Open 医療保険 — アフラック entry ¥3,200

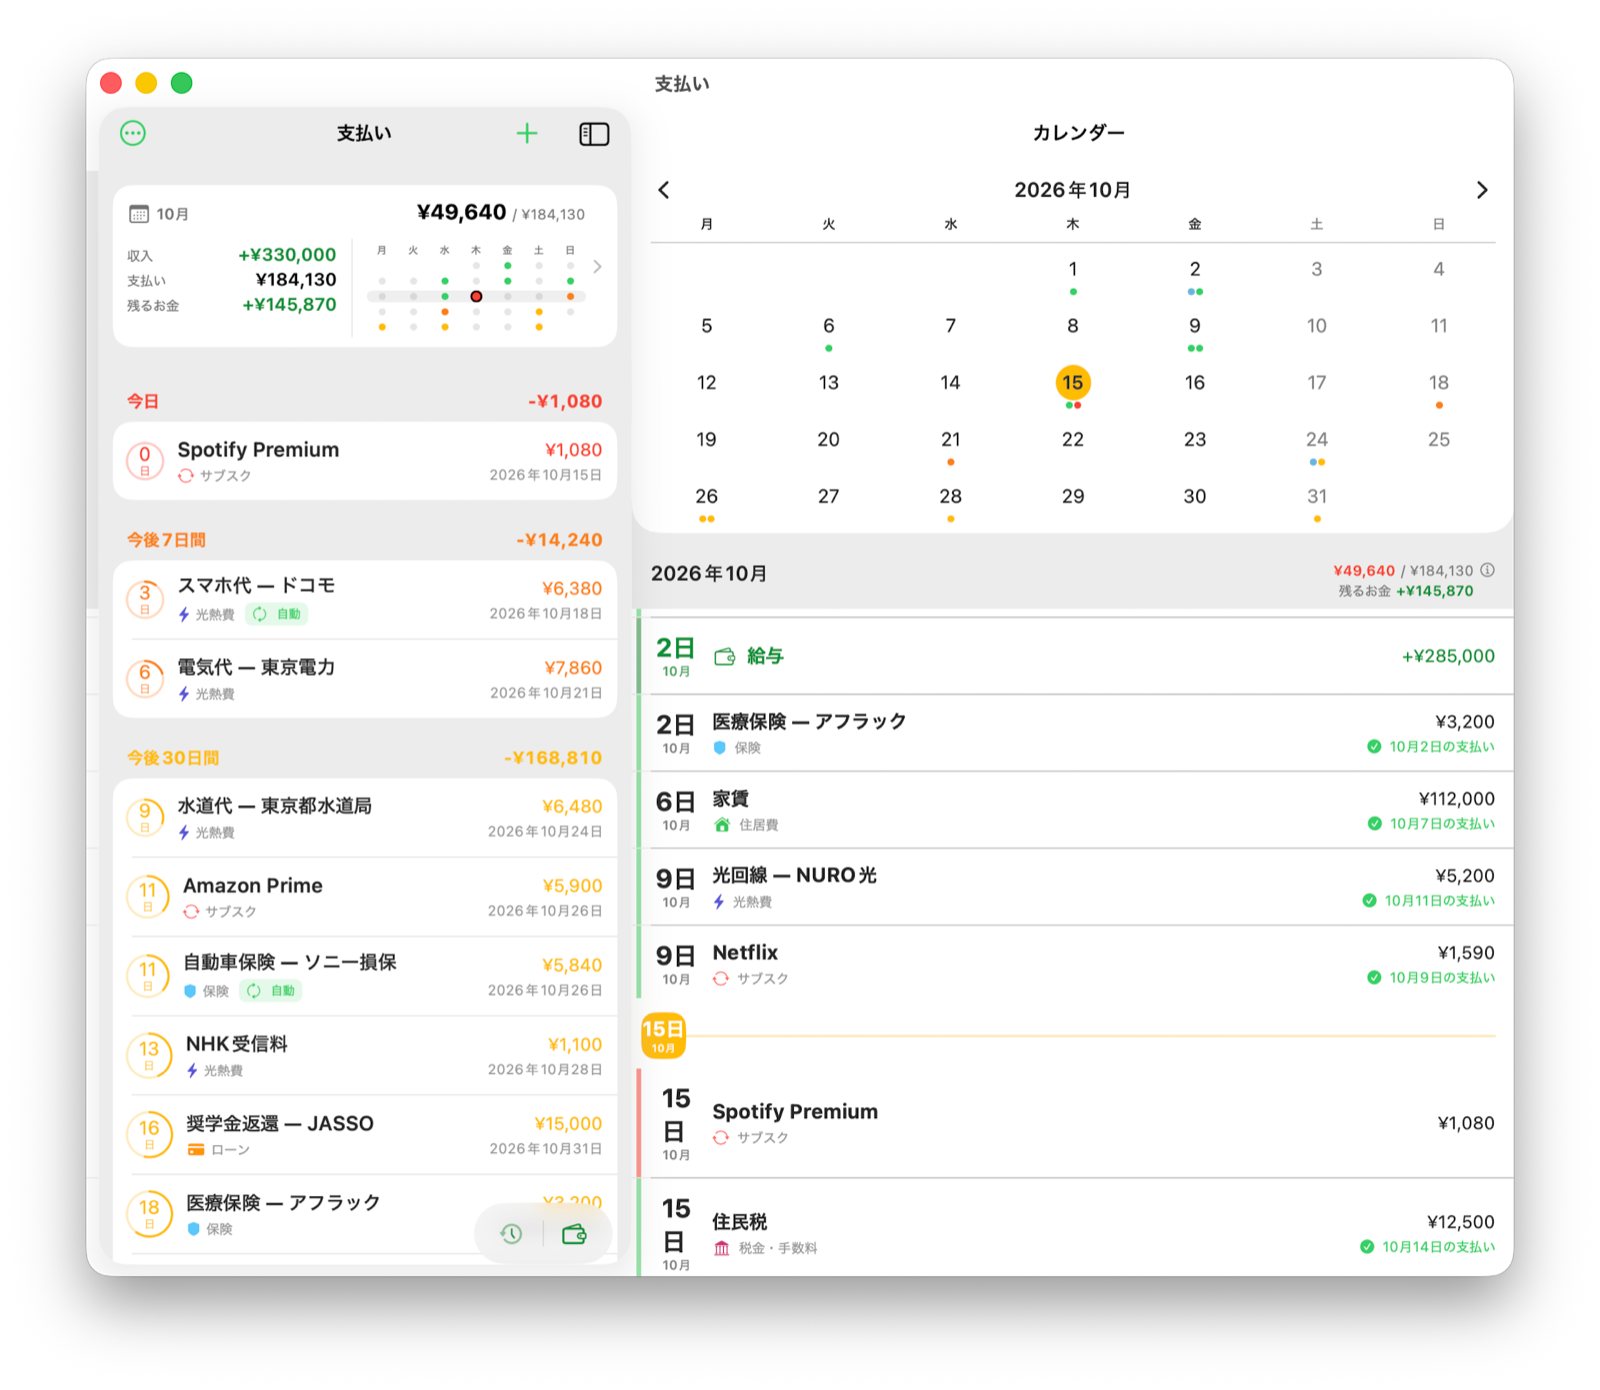1075,733
